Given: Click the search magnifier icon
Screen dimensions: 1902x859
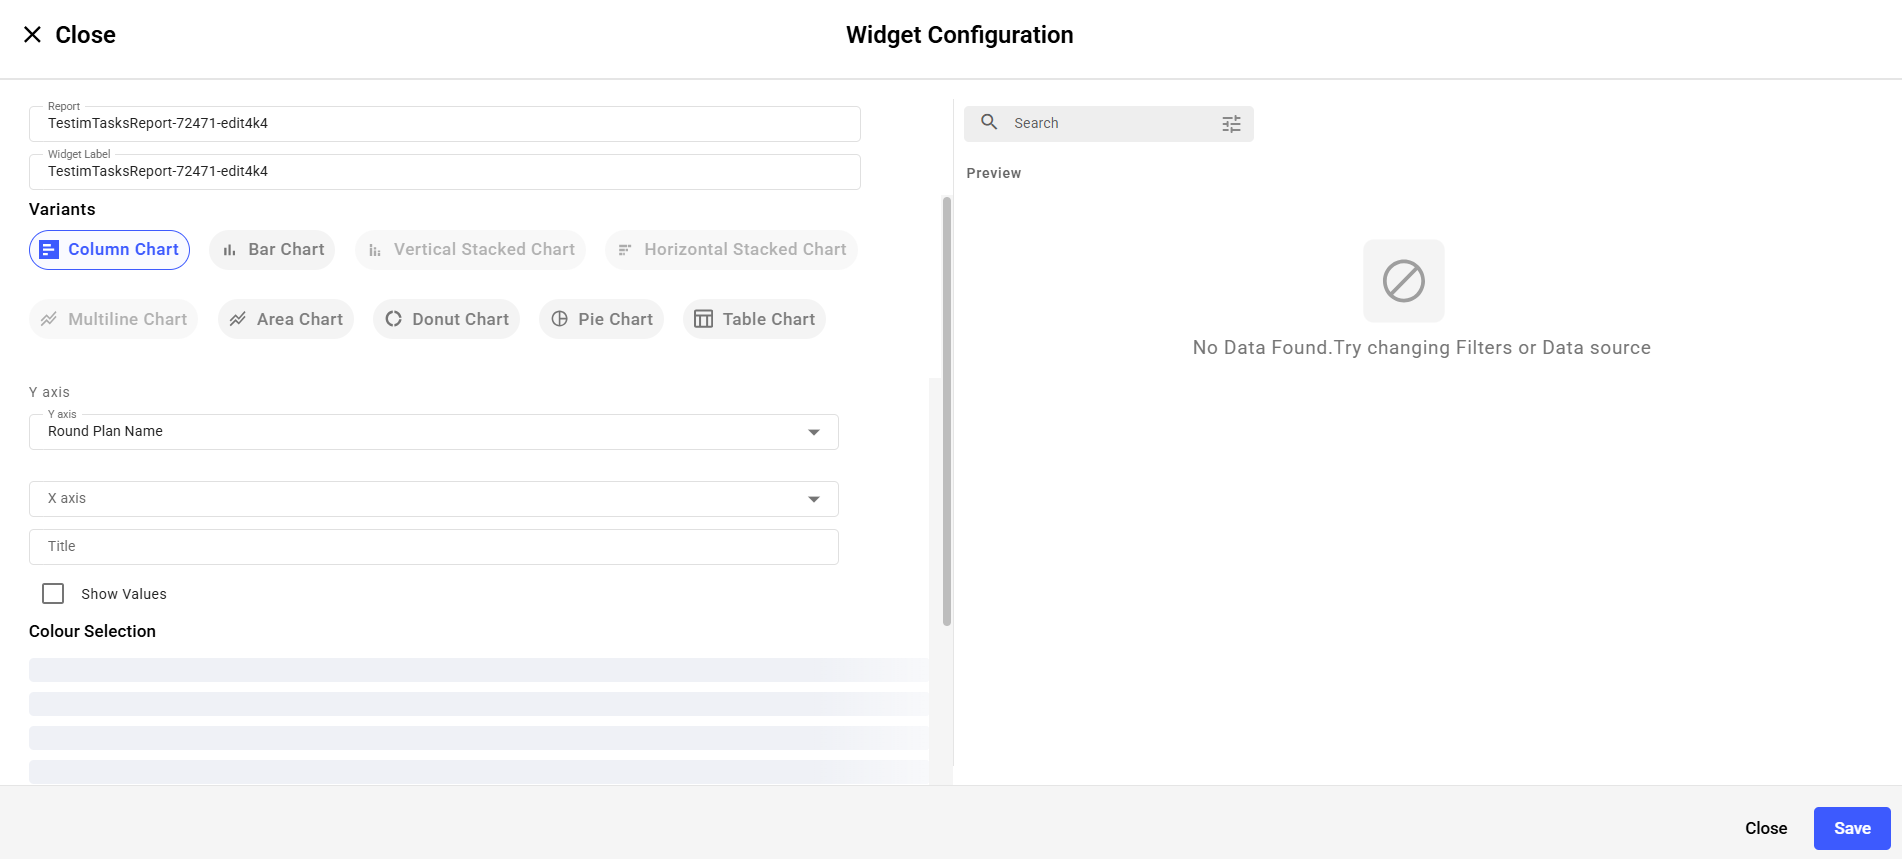Looking at the screenshot, I should pos(989,122).
